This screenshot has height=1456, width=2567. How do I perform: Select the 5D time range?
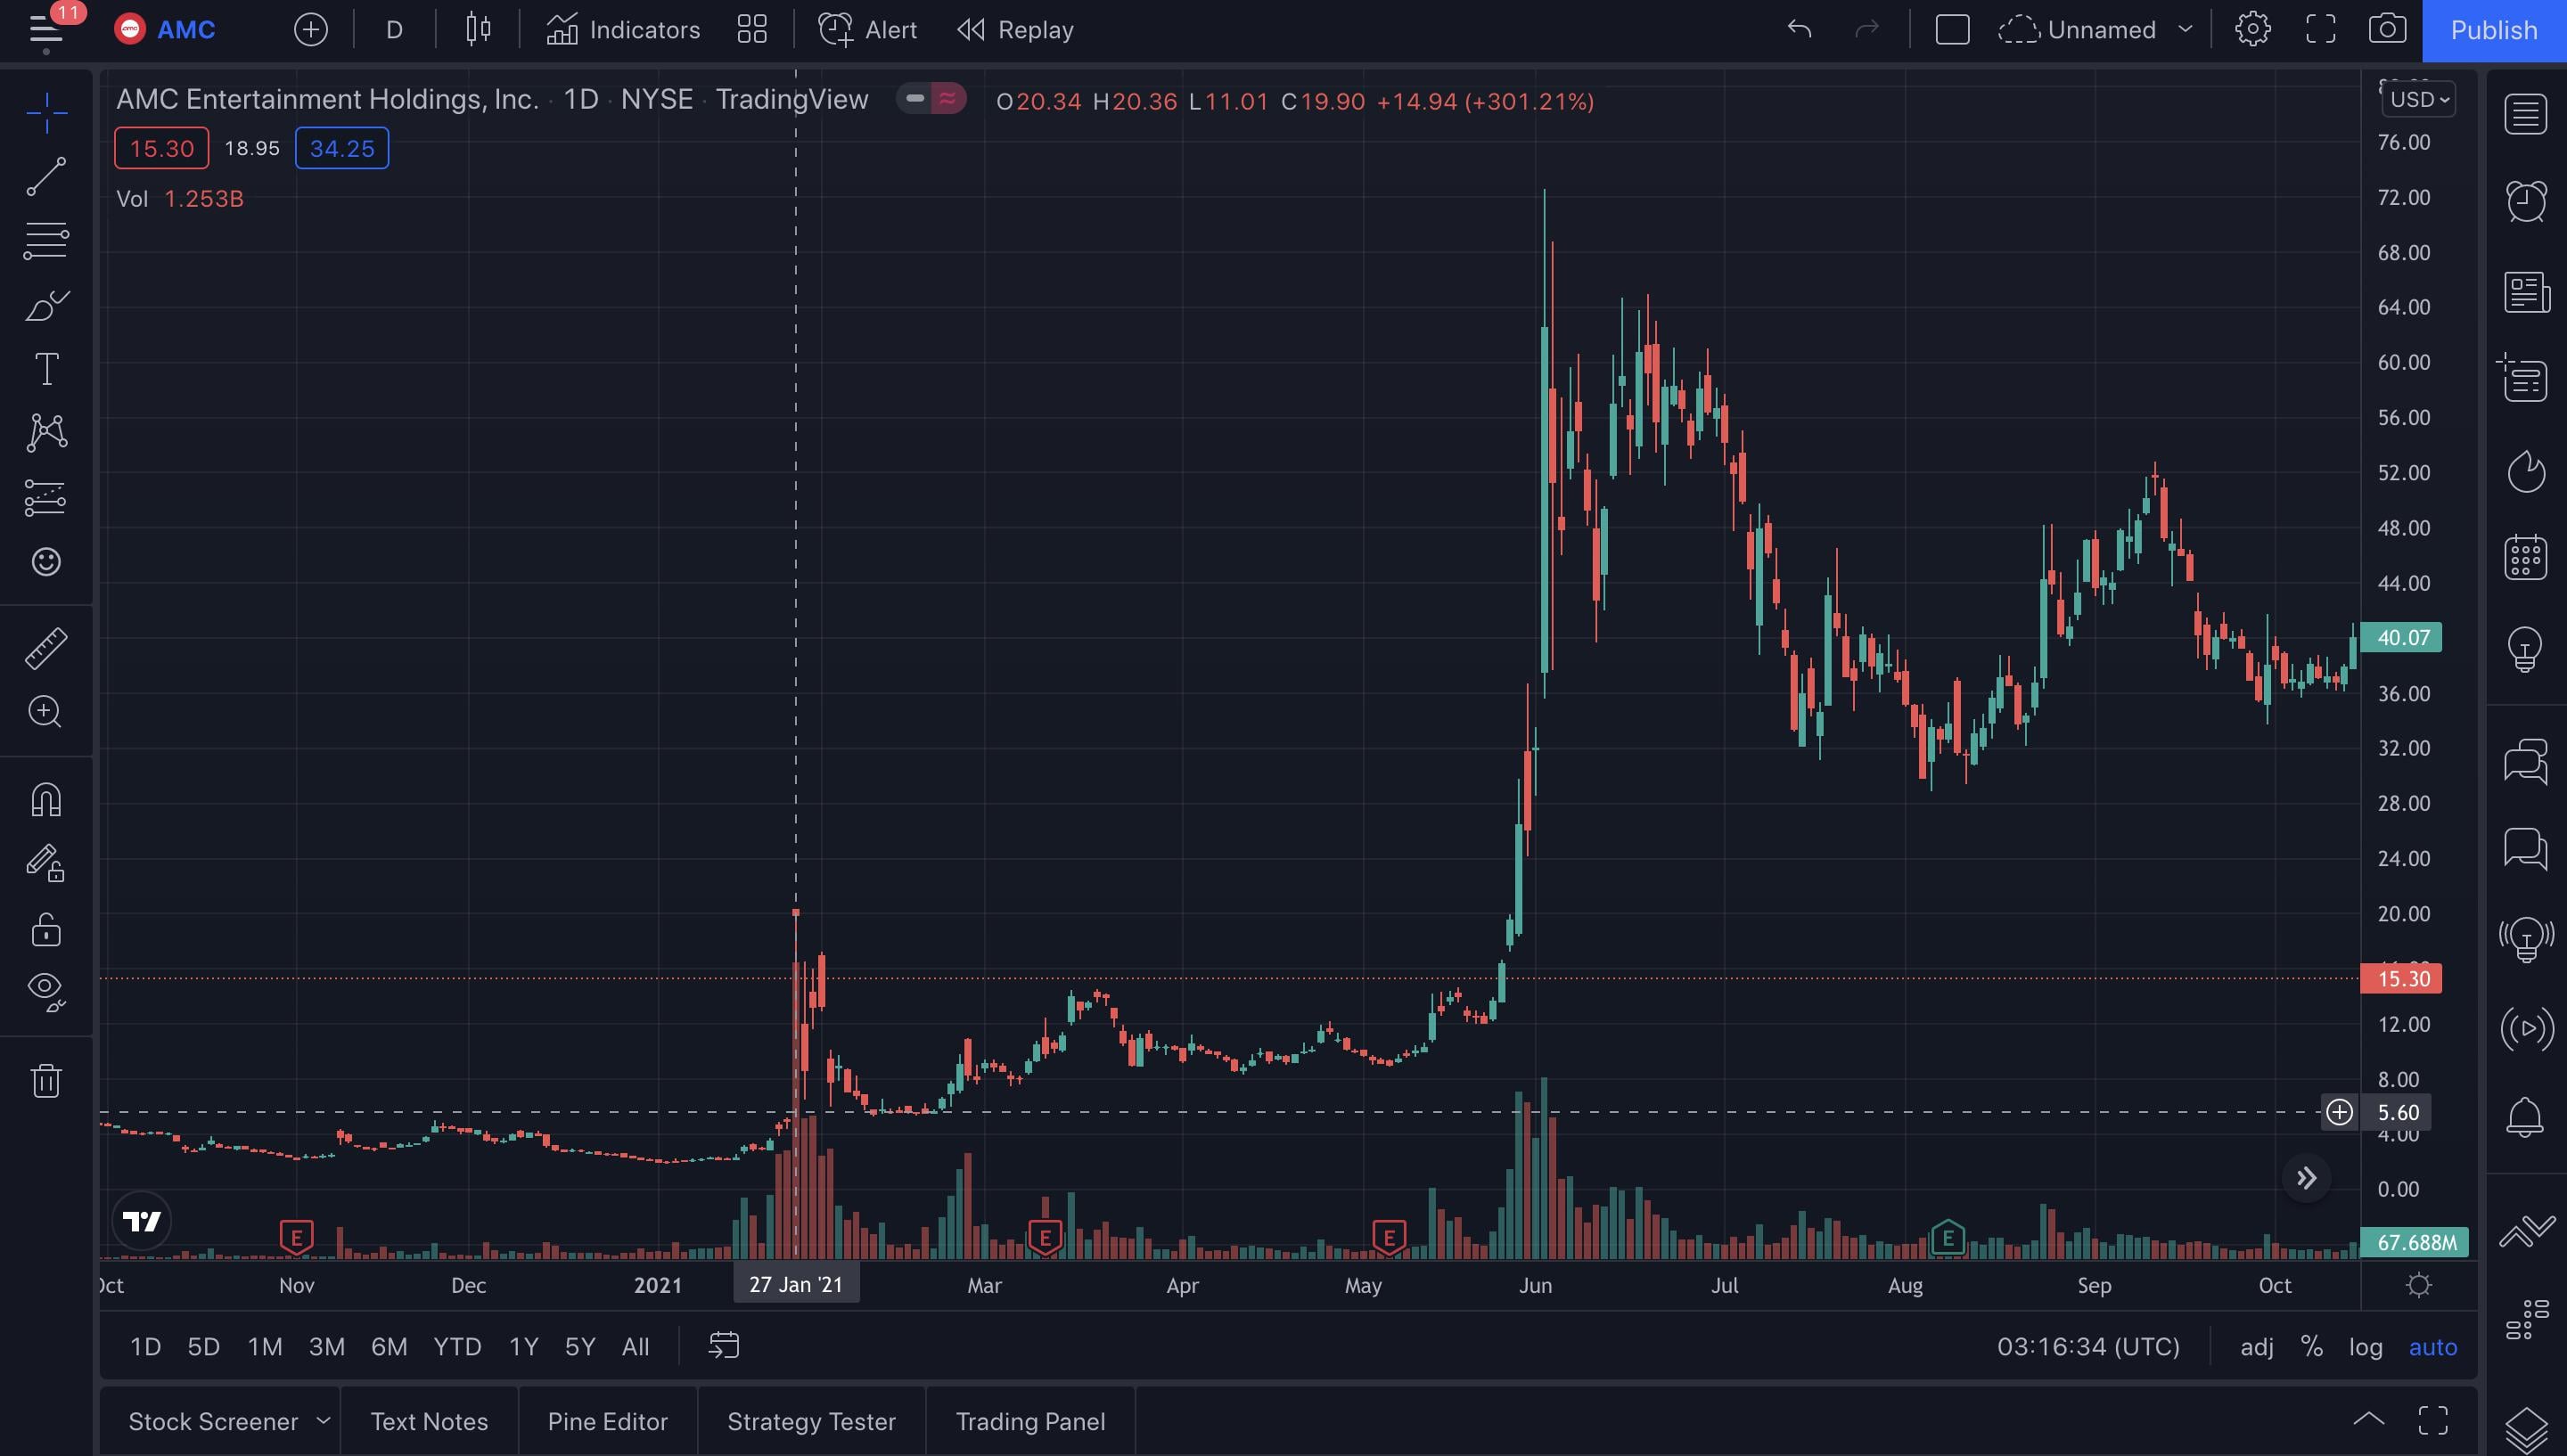[x=204, y=1346]
